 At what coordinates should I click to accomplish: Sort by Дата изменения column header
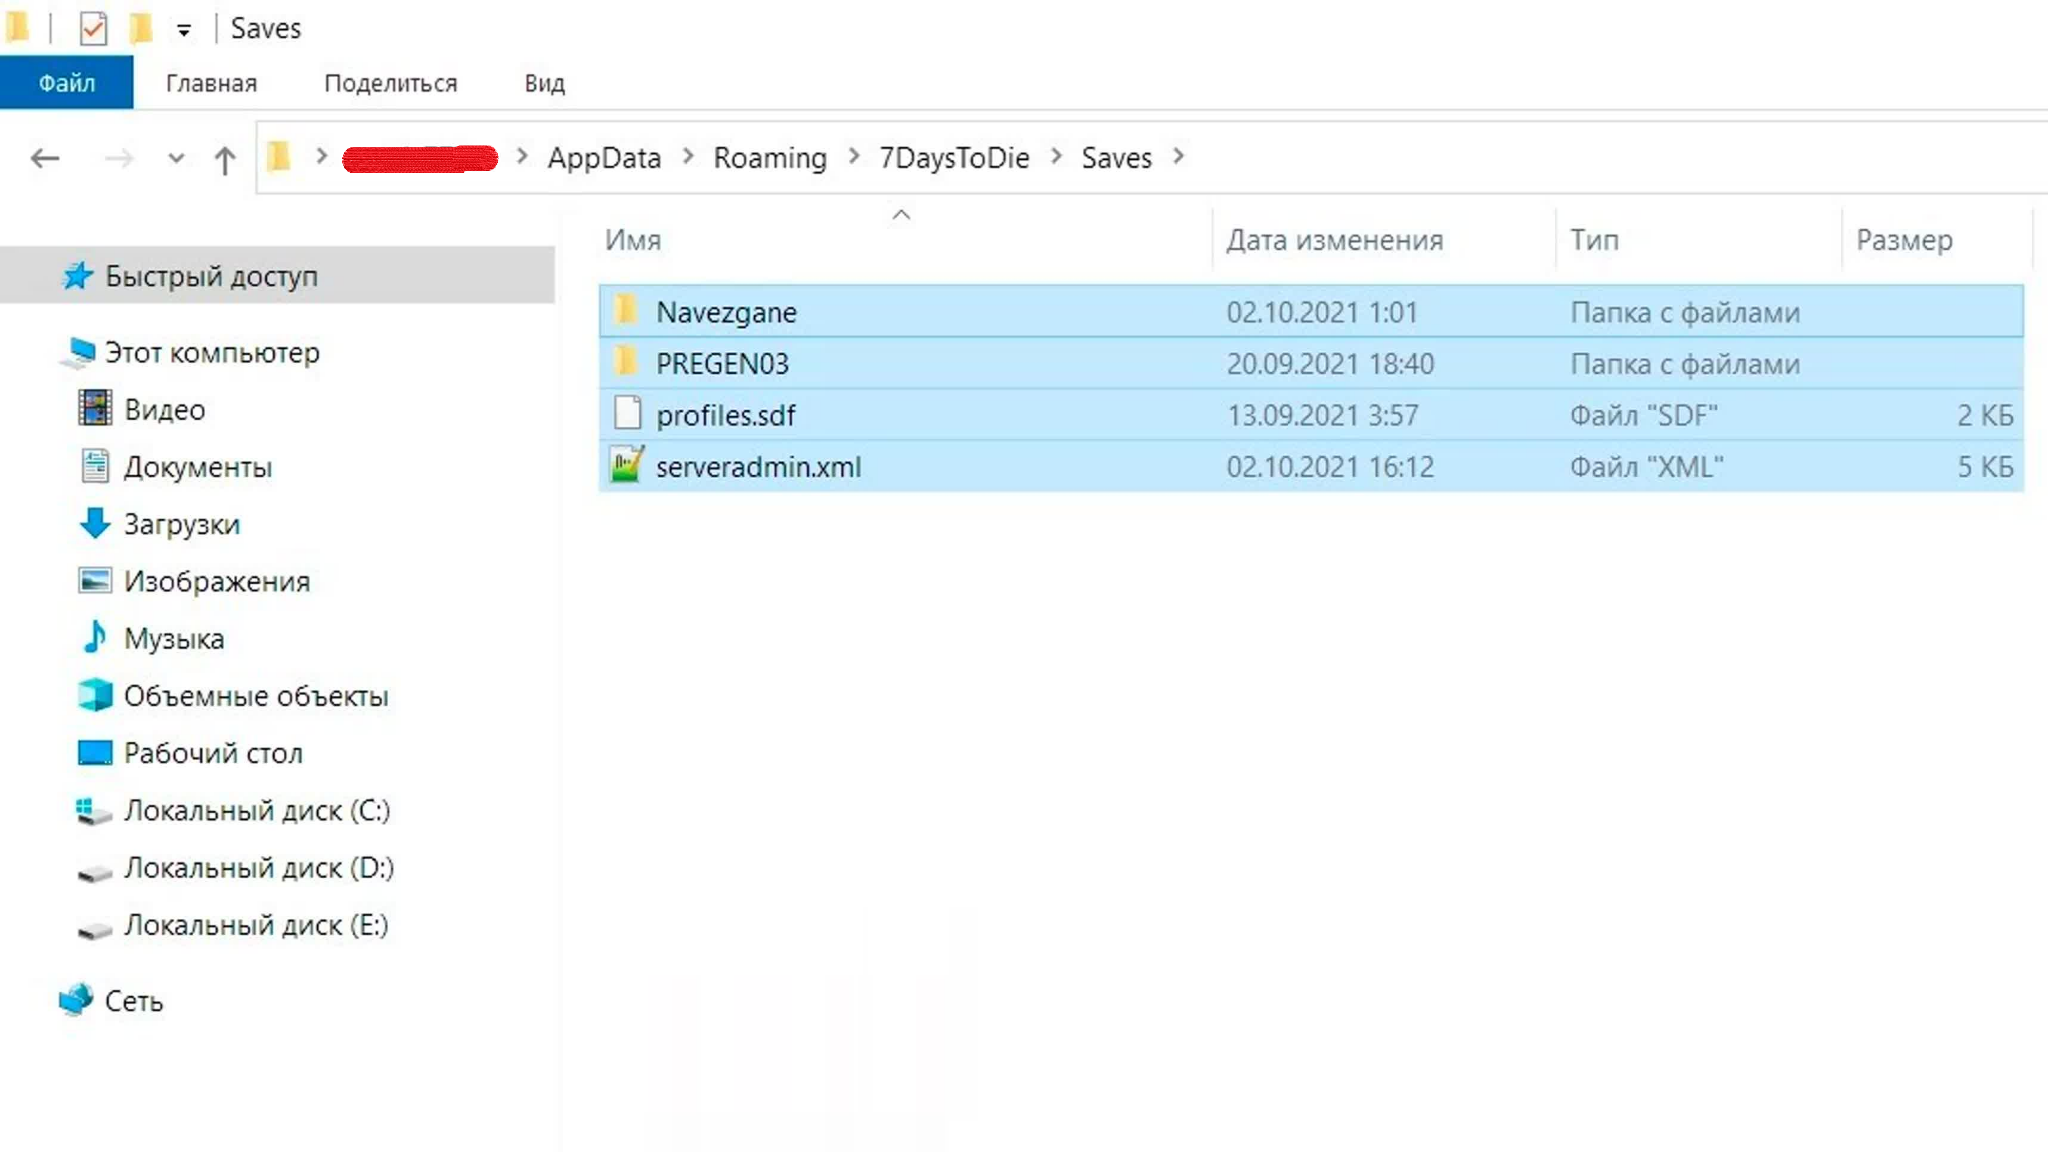(x=1334, y=240)
